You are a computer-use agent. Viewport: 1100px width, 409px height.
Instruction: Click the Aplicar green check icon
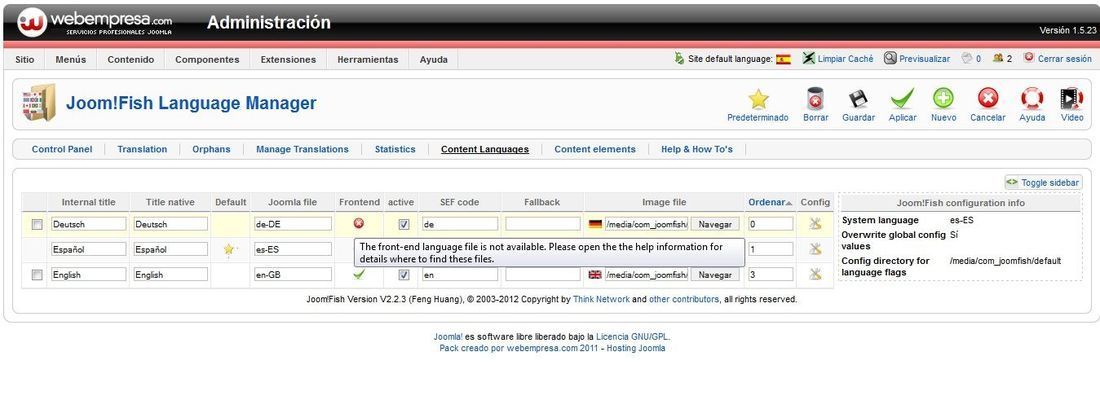902,99
